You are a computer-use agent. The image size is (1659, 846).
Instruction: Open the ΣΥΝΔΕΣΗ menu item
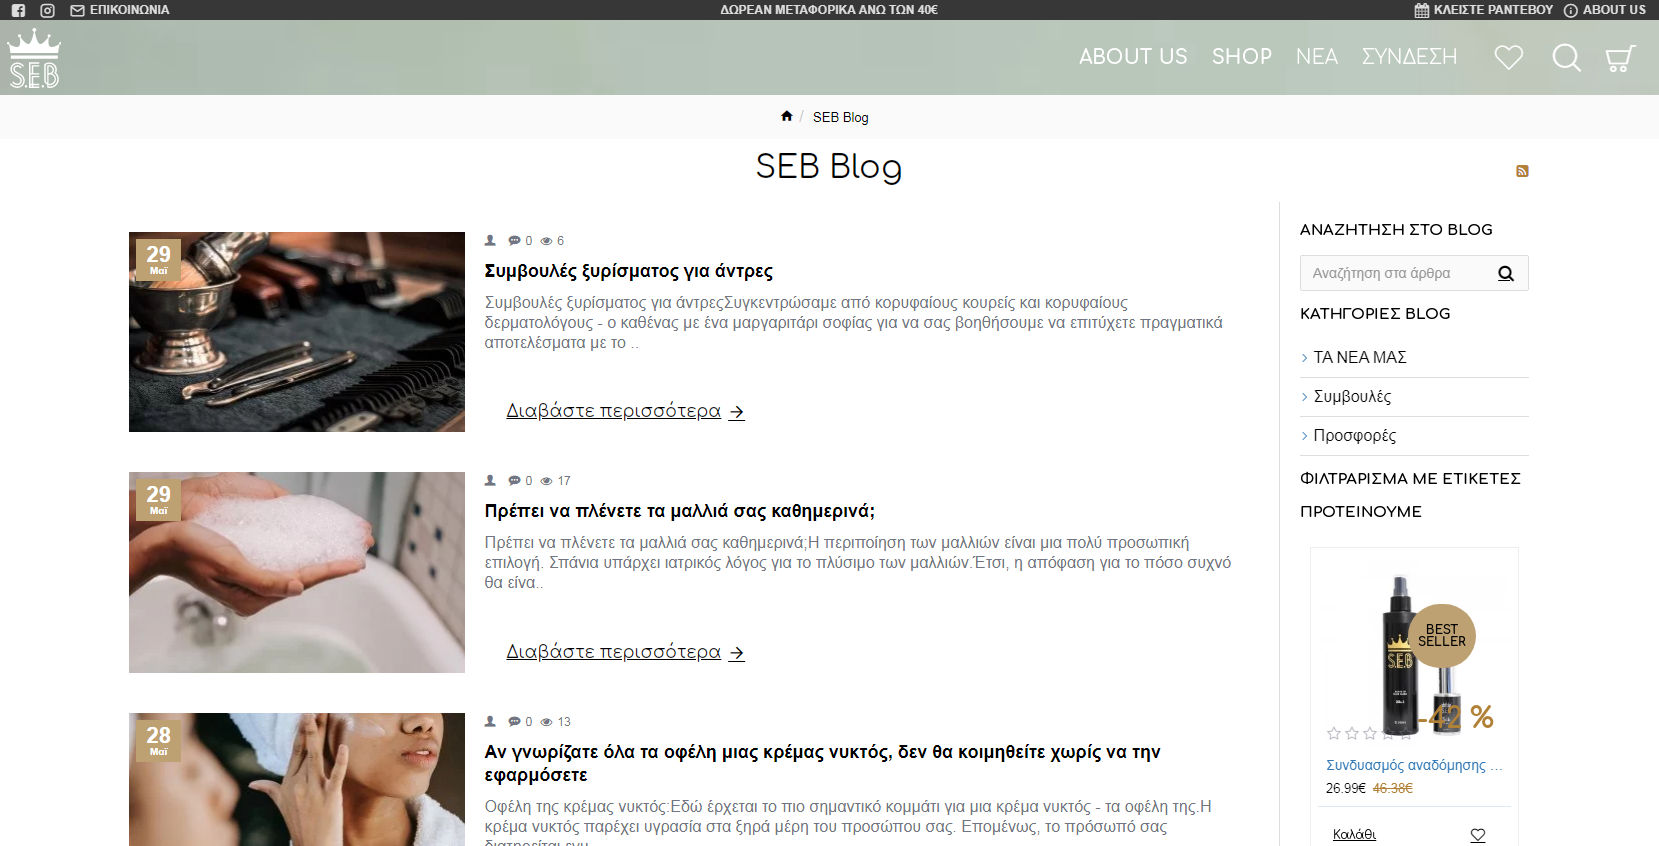1409,57
